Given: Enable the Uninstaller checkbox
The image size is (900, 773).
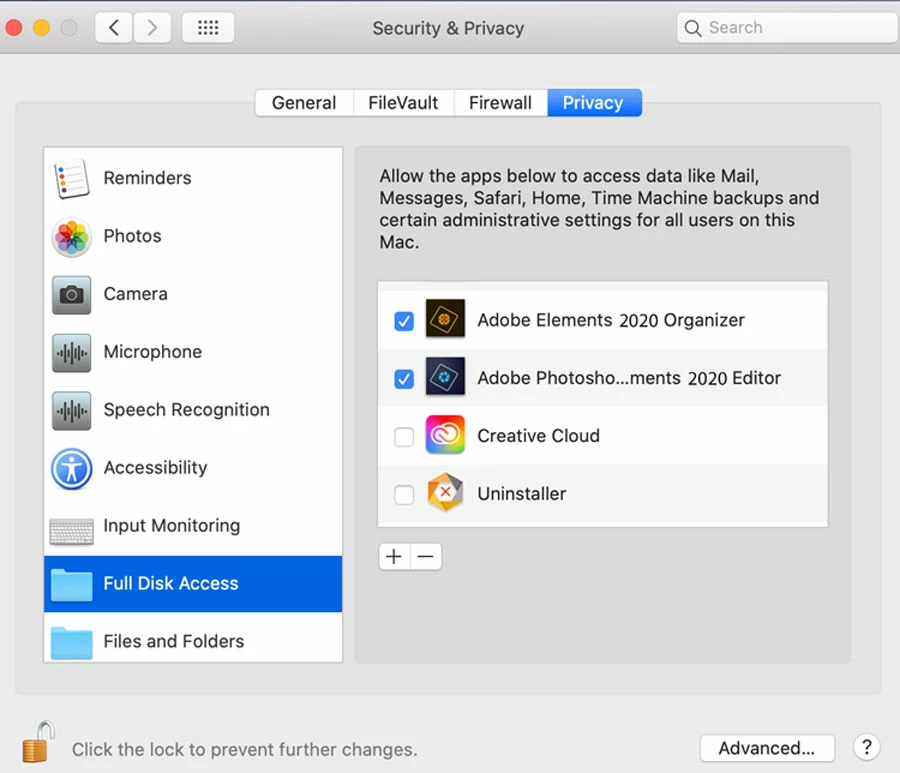Looking at the screenshot, I should 404,495.
